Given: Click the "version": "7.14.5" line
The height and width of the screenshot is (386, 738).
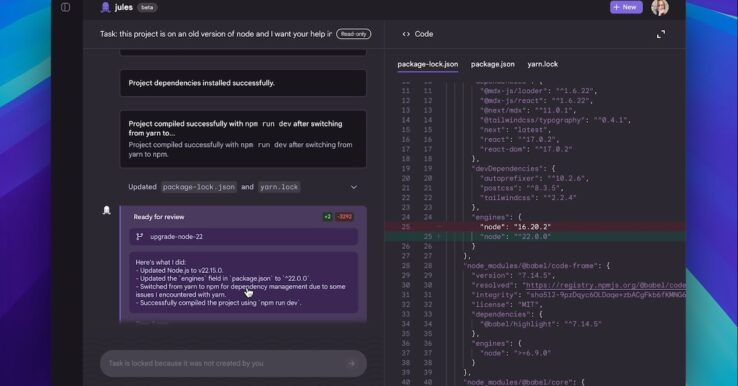Looking at the screenshot, I should [513, 275].
